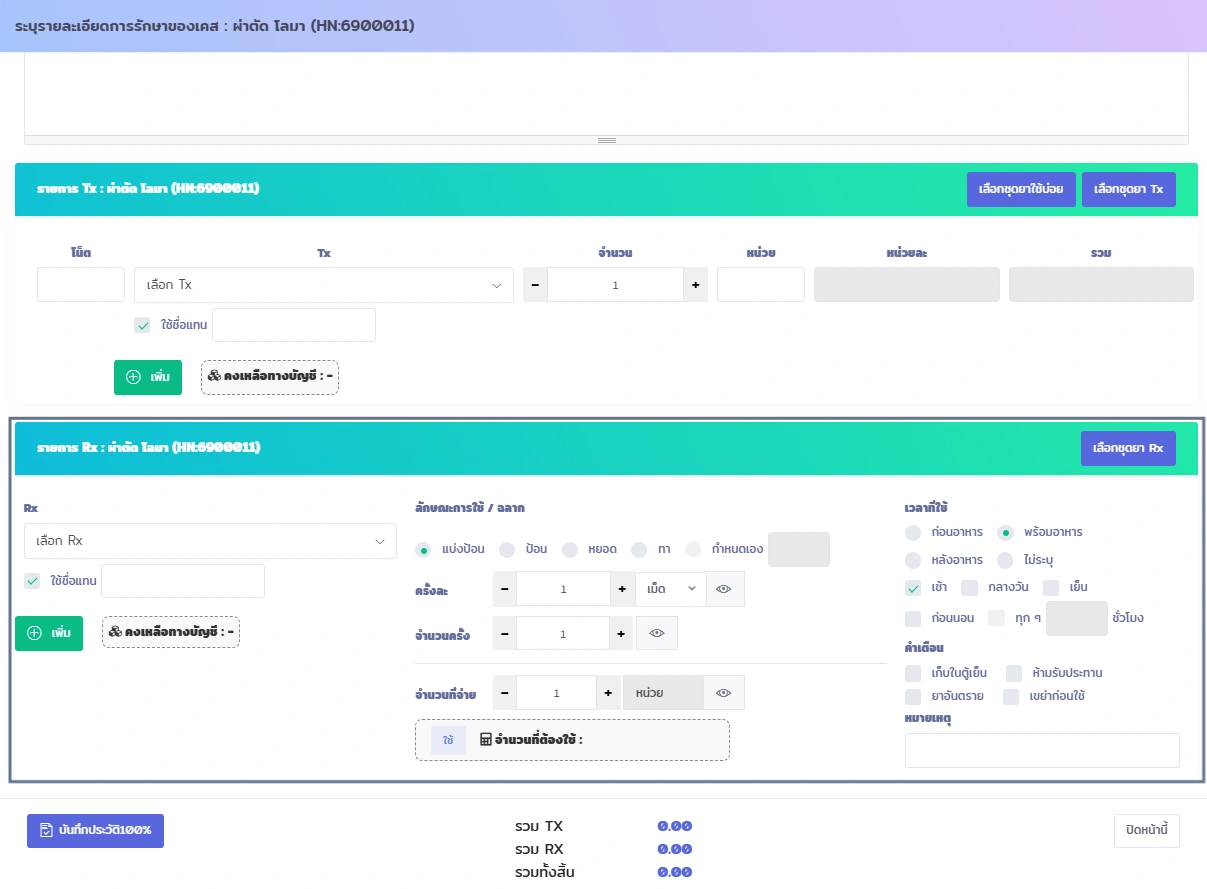This screenshot has height=889, width=1207.
Task: Click eye icon beside จำนวนที่จ่าย หน่วย
Action: coord(724,692)
